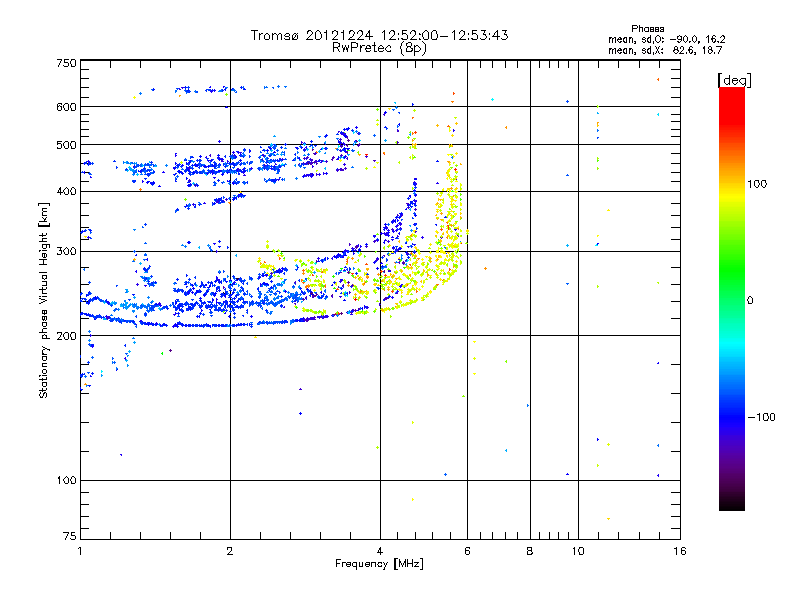Select the "600" height axis tick label
Viewport: 800px width, 600px height.
66,107
